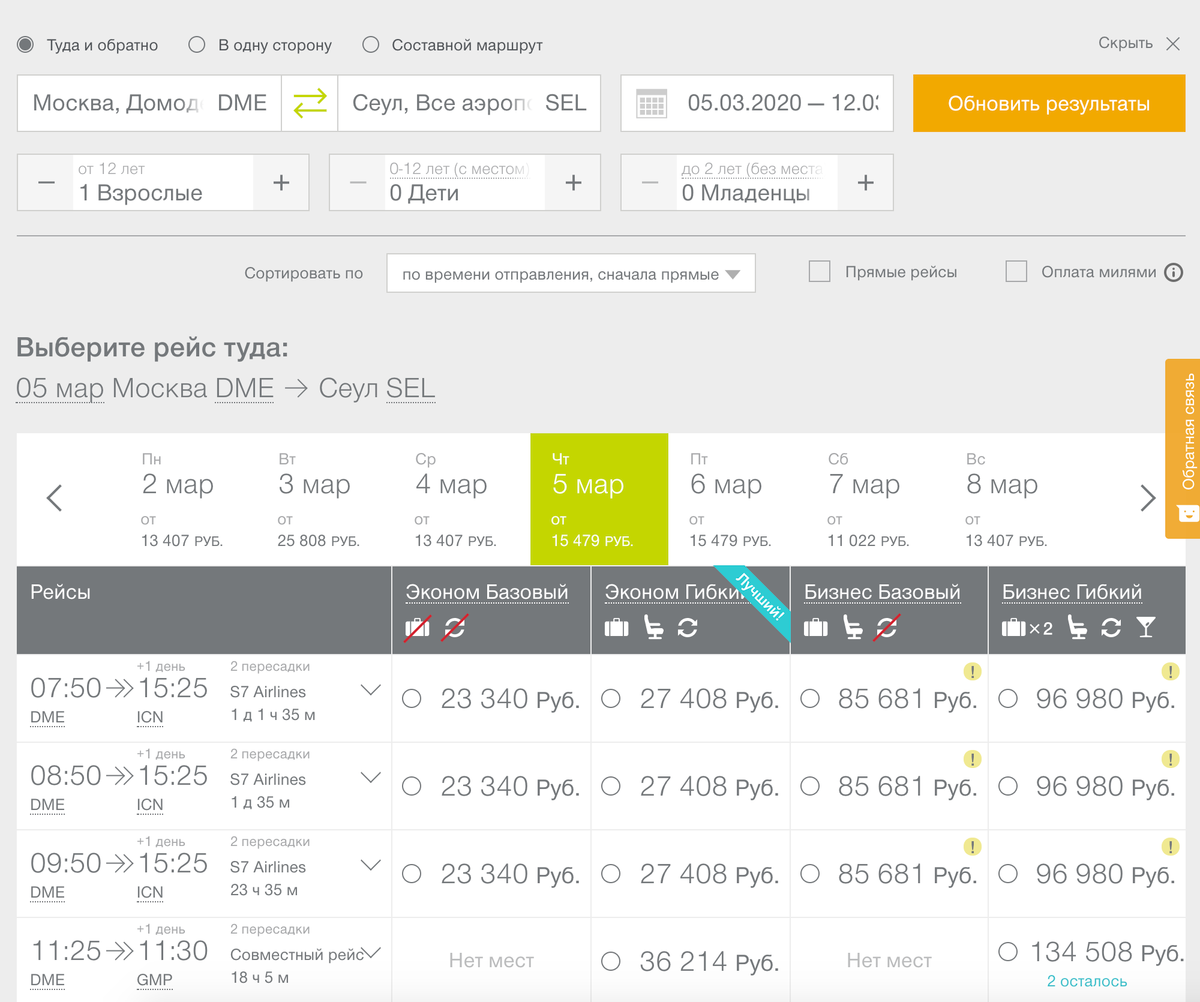Select В одну сторону radio option
This screenshot has width=1200, height=1002.
click(x=261, y=45)
